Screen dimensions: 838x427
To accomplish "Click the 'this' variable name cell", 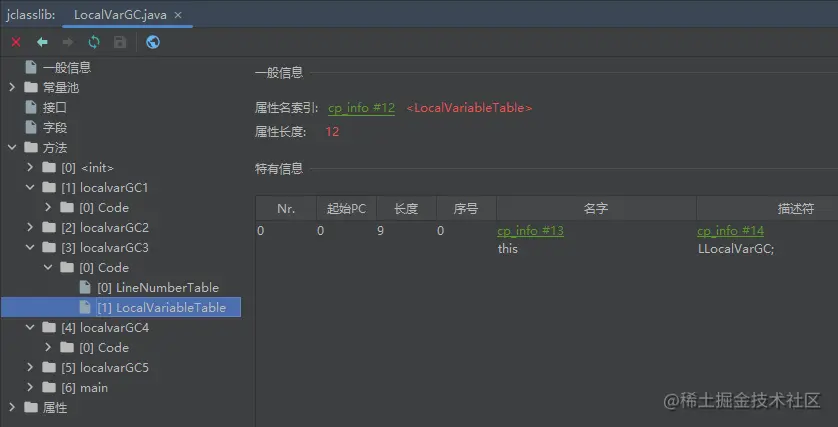I will 508,249.
